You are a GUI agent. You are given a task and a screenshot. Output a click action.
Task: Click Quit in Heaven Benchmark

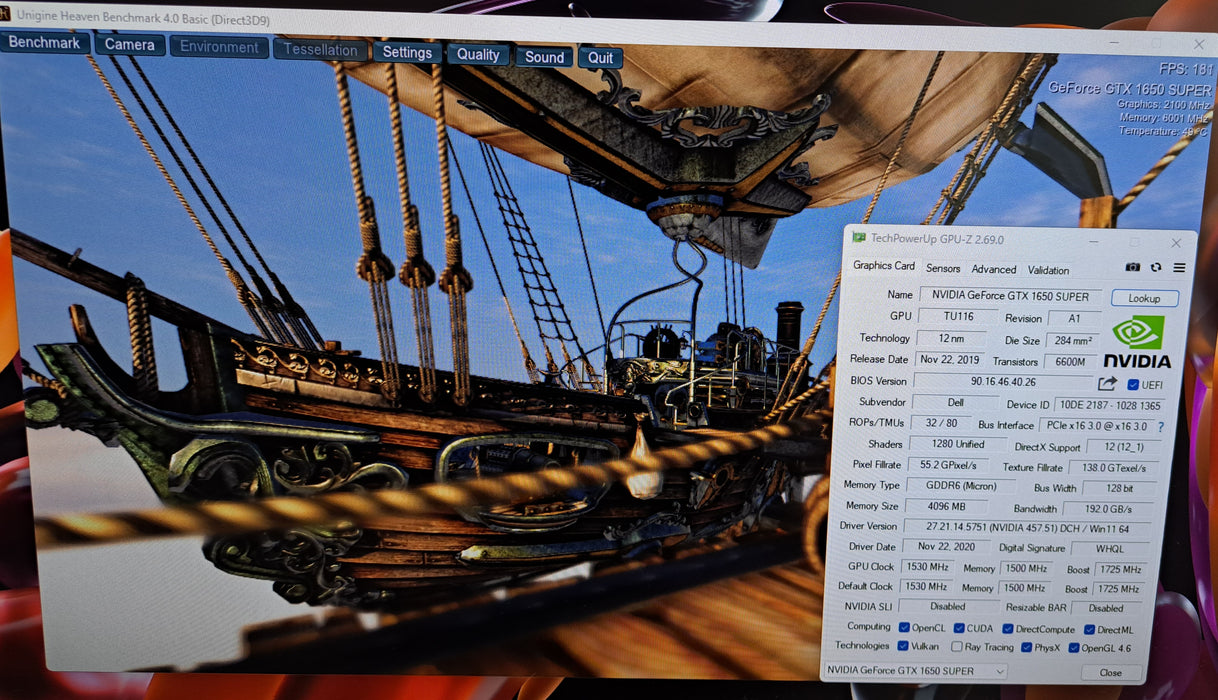[600, 58]
